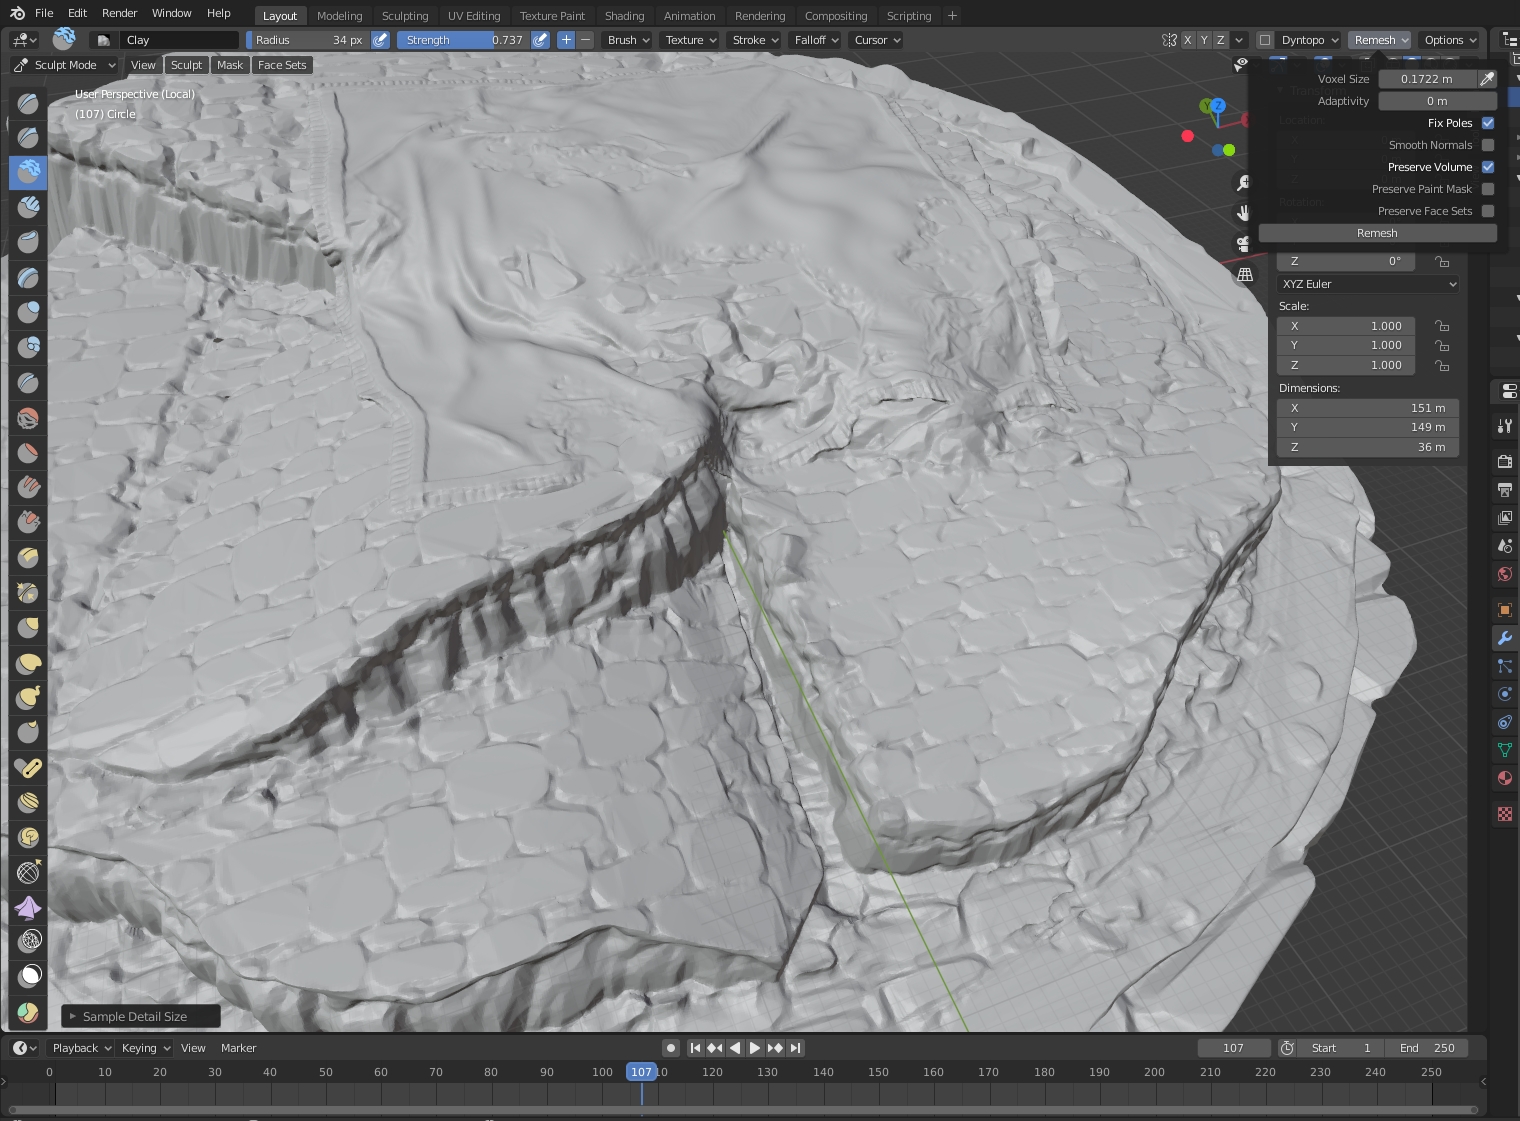Toggle the camera view icon
This screenshot has height=1121, width=1520.
point(1243,243)
